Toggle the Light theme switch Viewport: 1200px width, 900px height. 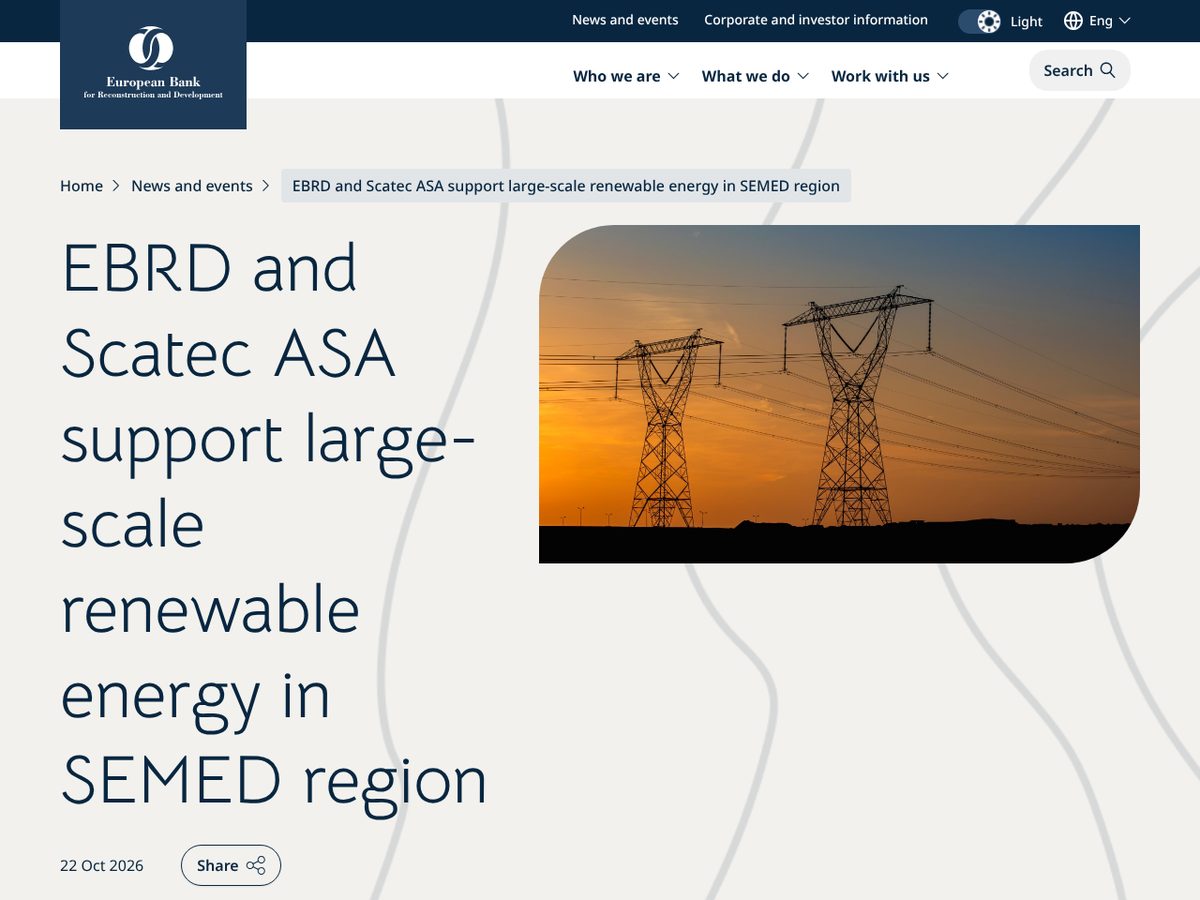coord(979,21)
